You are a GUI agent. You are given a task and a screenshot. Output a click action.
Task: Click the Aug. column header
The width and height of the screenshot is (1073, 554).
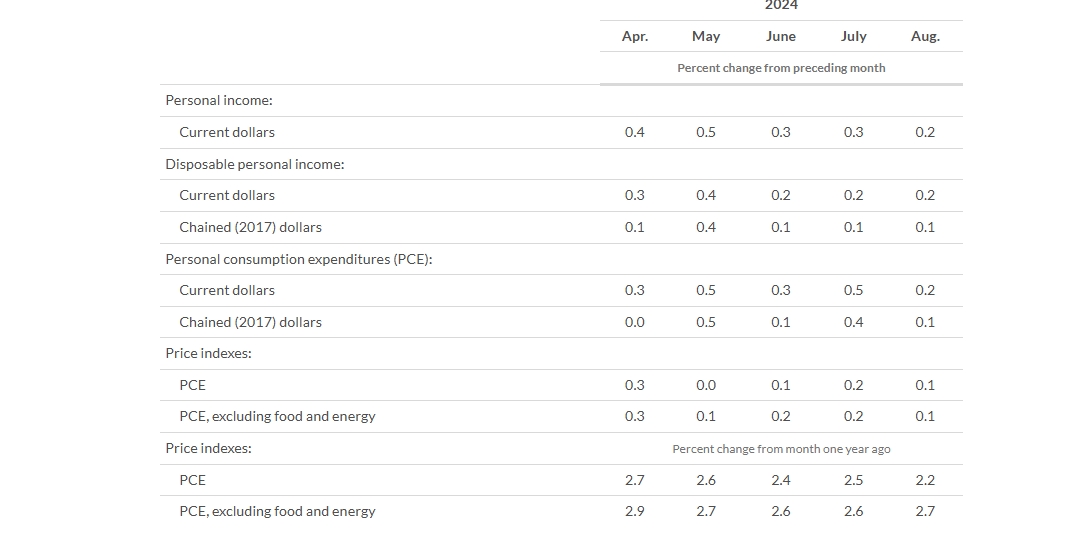[x=925, y=37]
